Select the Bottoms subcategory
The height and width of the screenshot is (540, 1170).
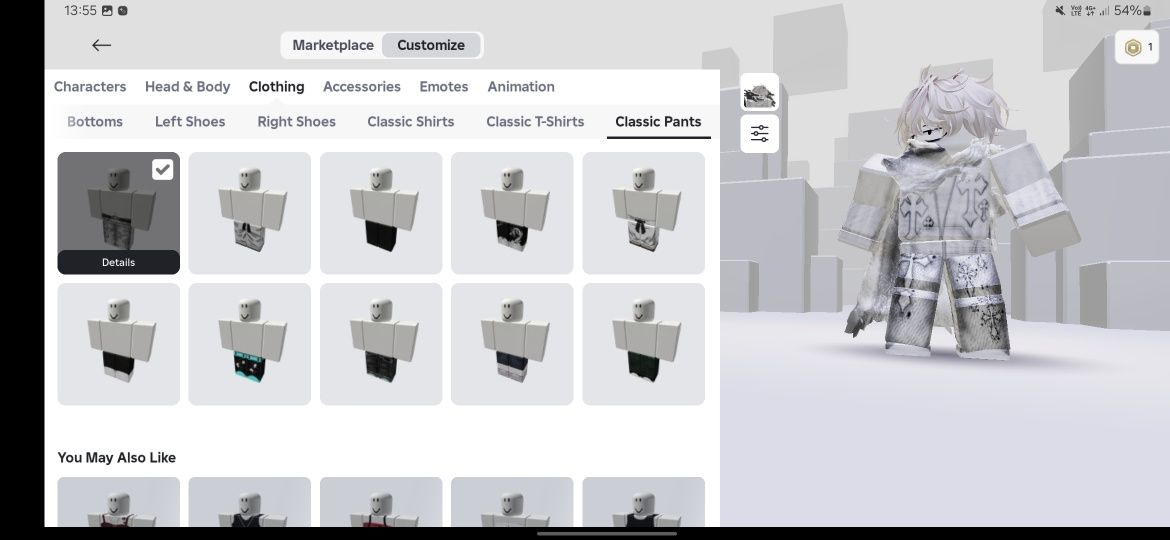point(95,122)
